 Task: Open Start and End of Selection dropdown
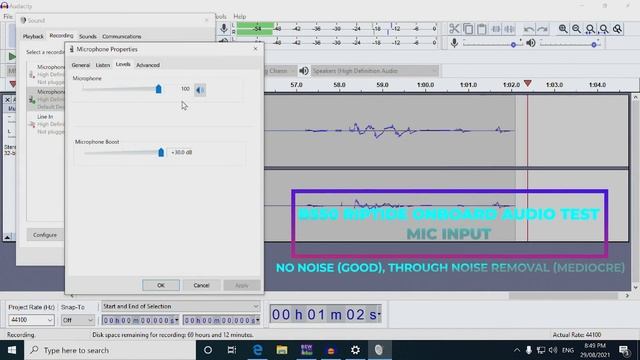pos(181,306)
